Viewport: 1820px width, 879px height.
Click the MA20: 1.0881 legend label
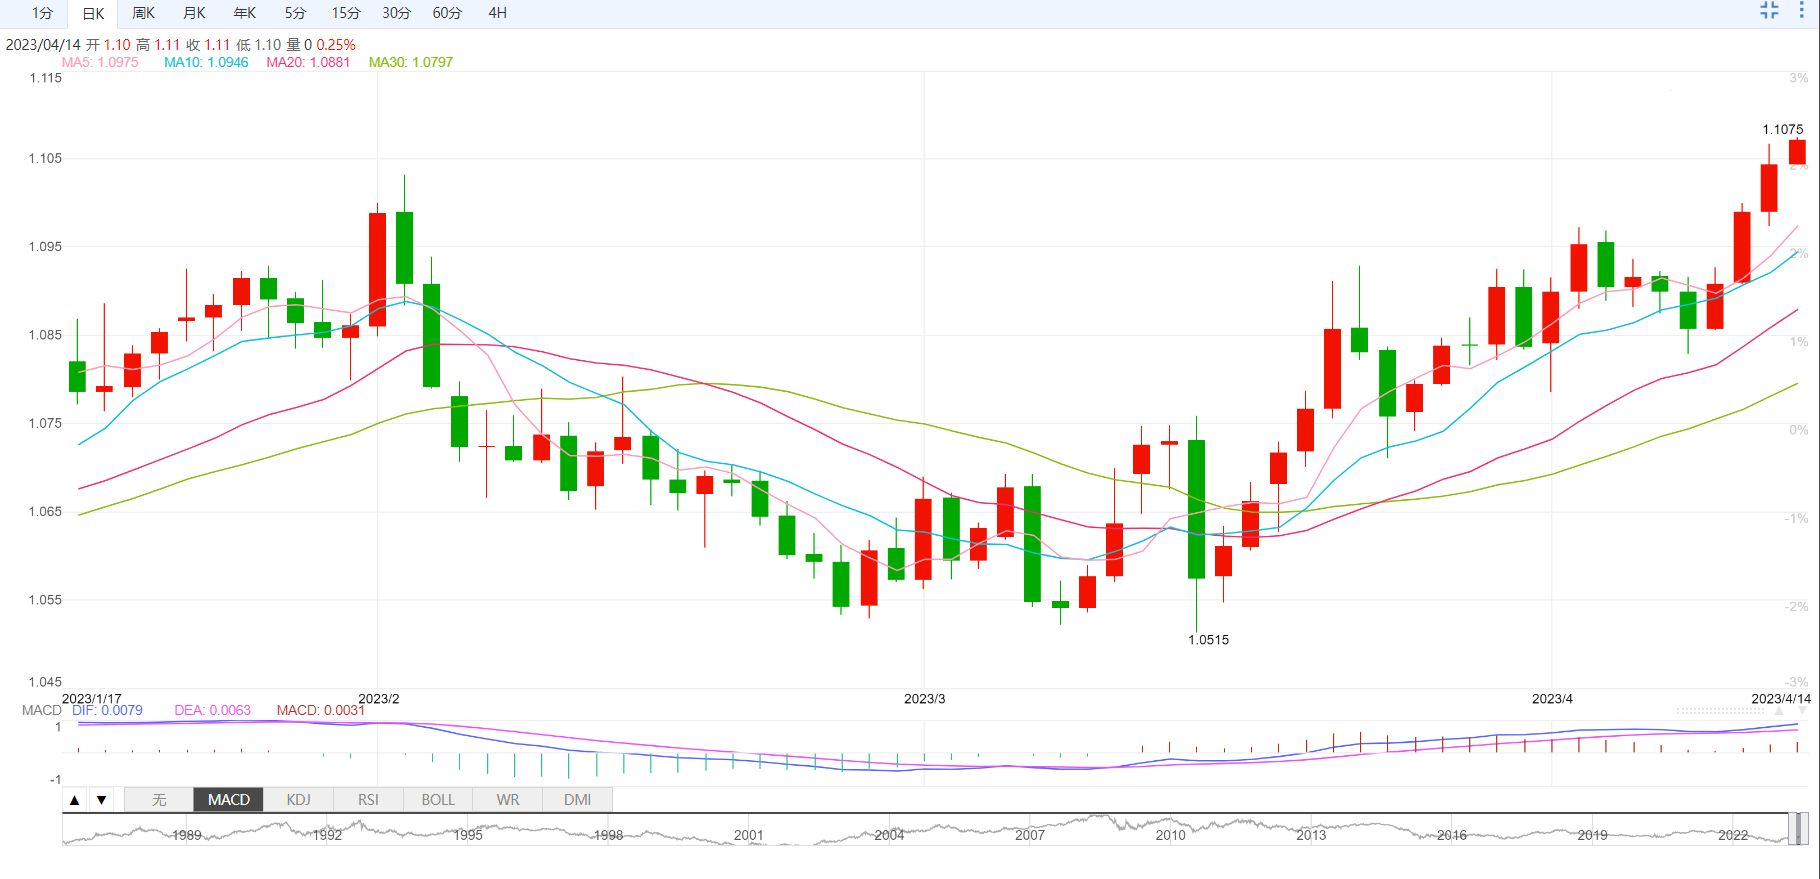[308, 62]
